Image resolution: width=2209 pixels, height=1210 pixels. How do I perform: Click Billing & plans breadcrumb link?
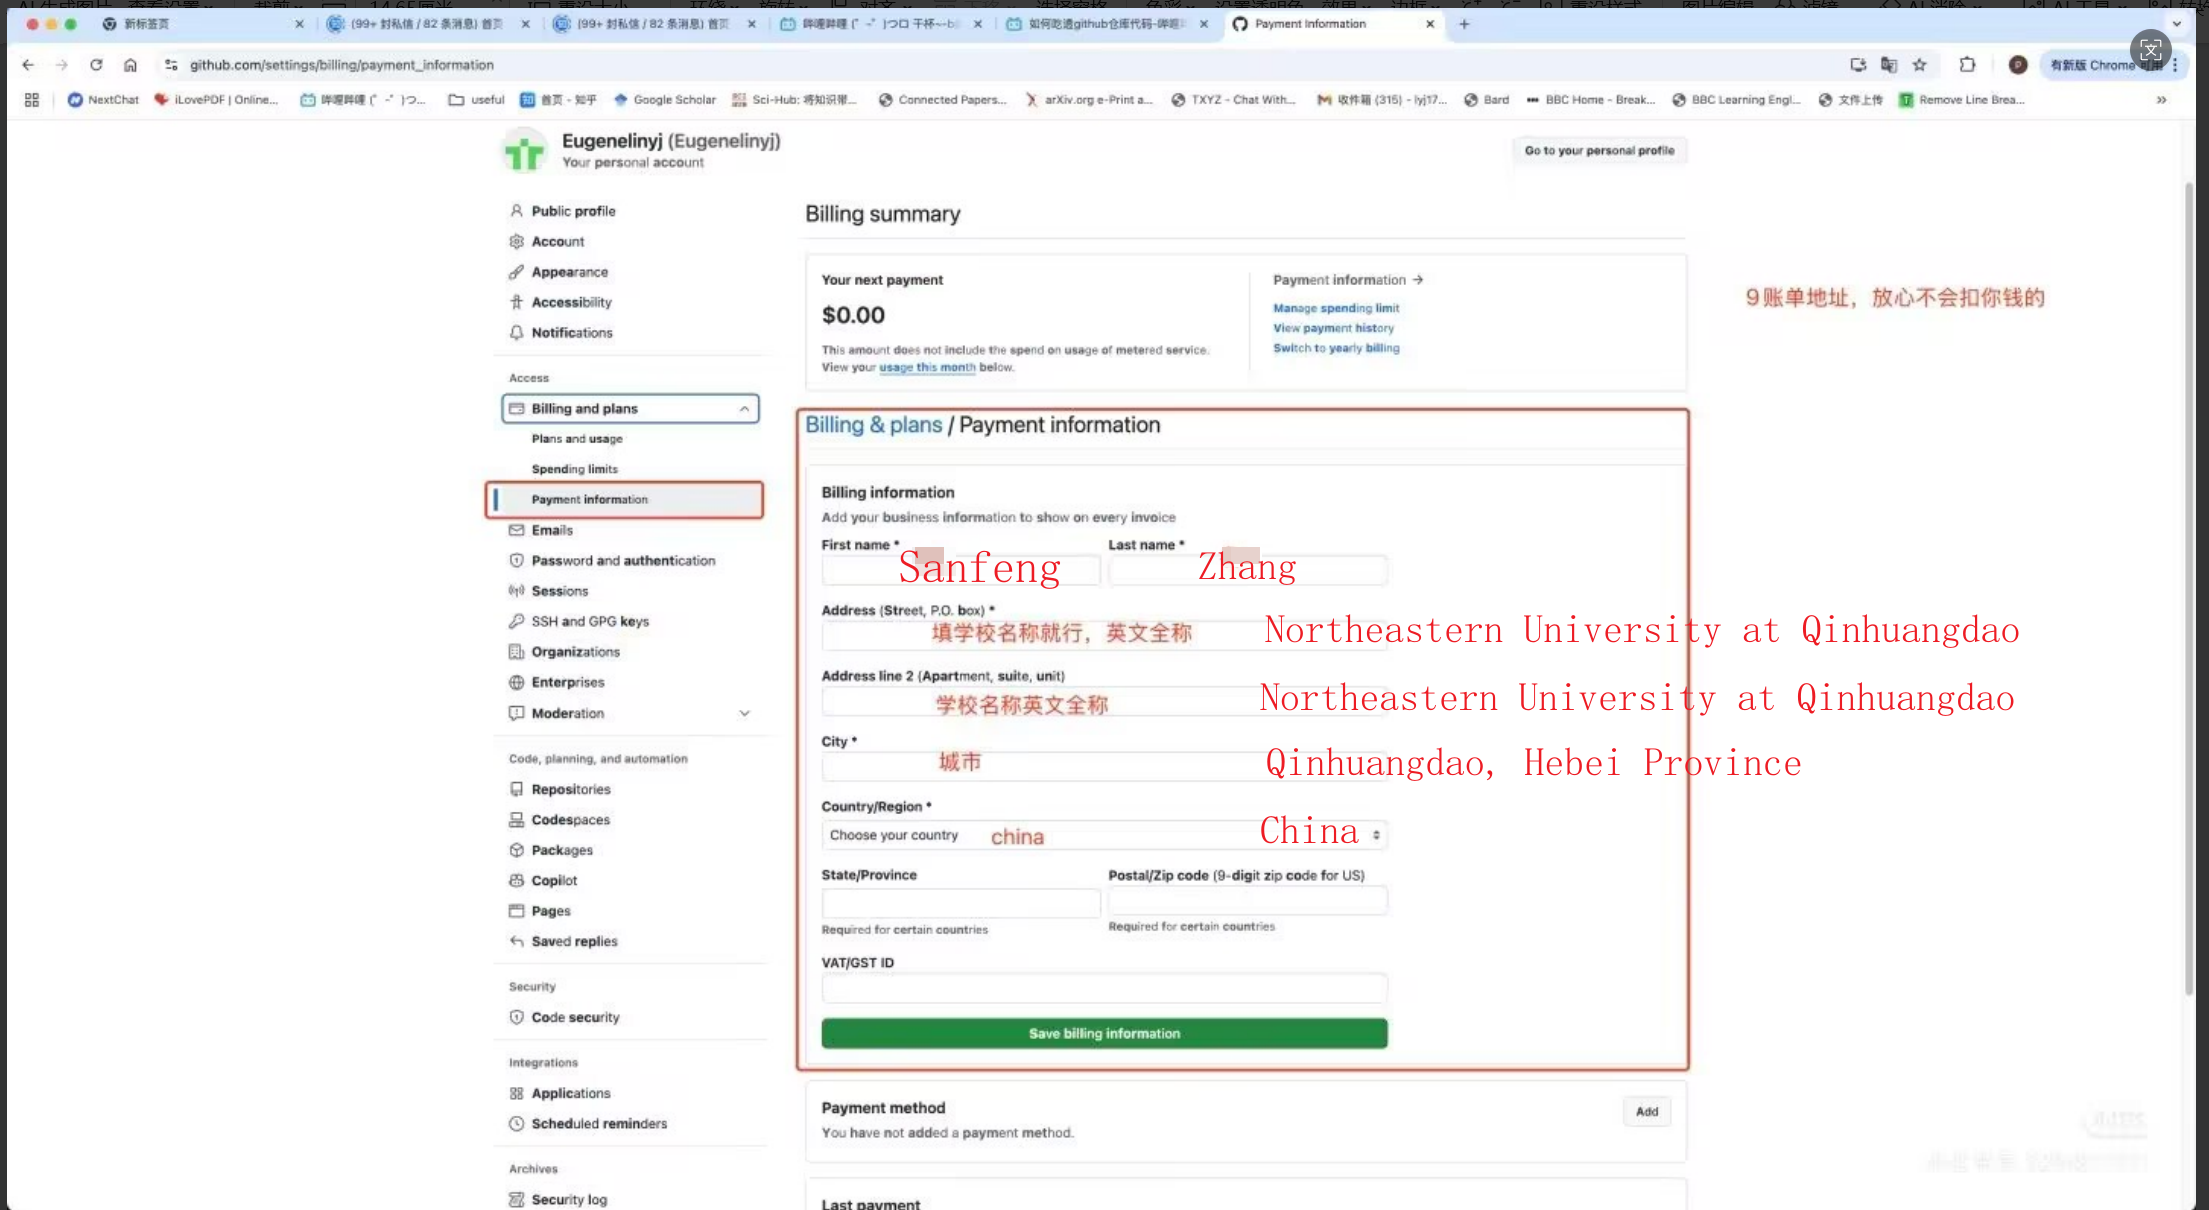[874, 425]
